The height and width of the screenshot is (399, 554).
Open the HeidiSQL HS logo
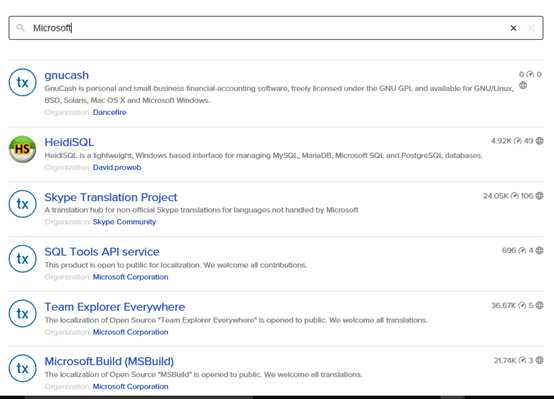[x=23, y=149]
